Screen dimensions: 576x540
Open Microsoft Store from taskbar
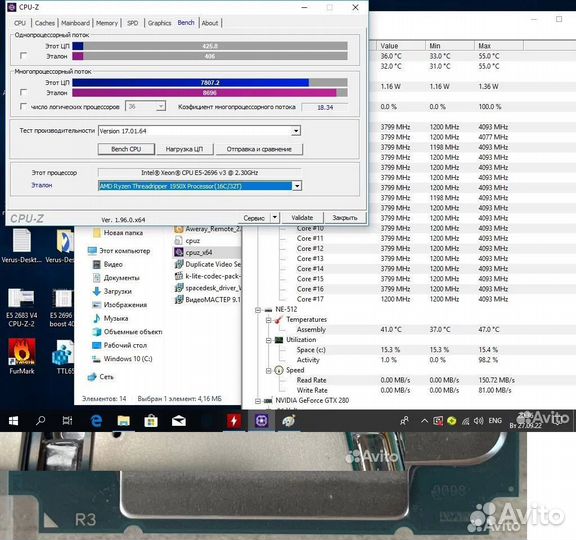click(x=151, y=421)
